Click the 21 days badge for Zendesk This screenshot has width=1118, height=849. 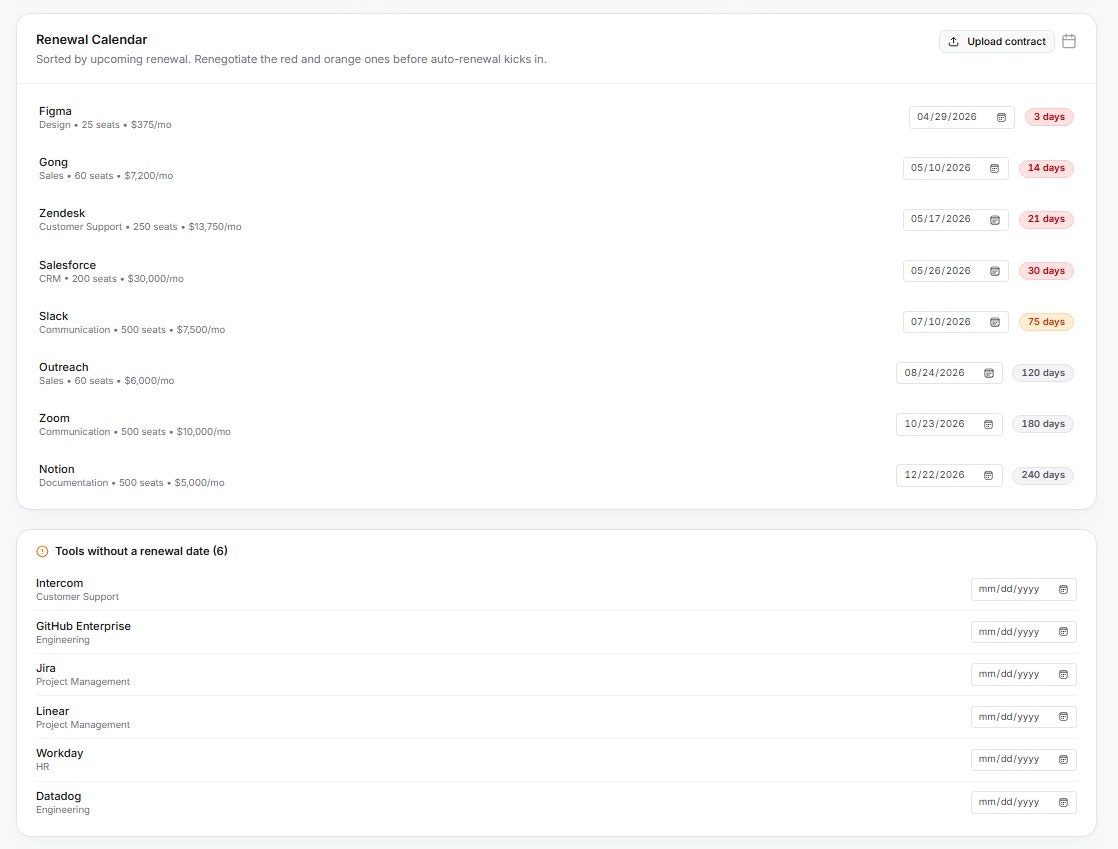coord(1046,220)
